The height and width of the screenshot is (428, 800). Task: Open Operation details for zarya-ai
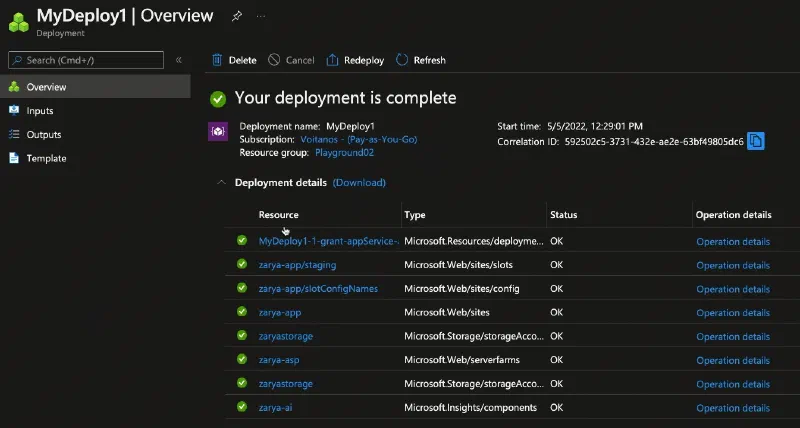(x=733, y=408)
